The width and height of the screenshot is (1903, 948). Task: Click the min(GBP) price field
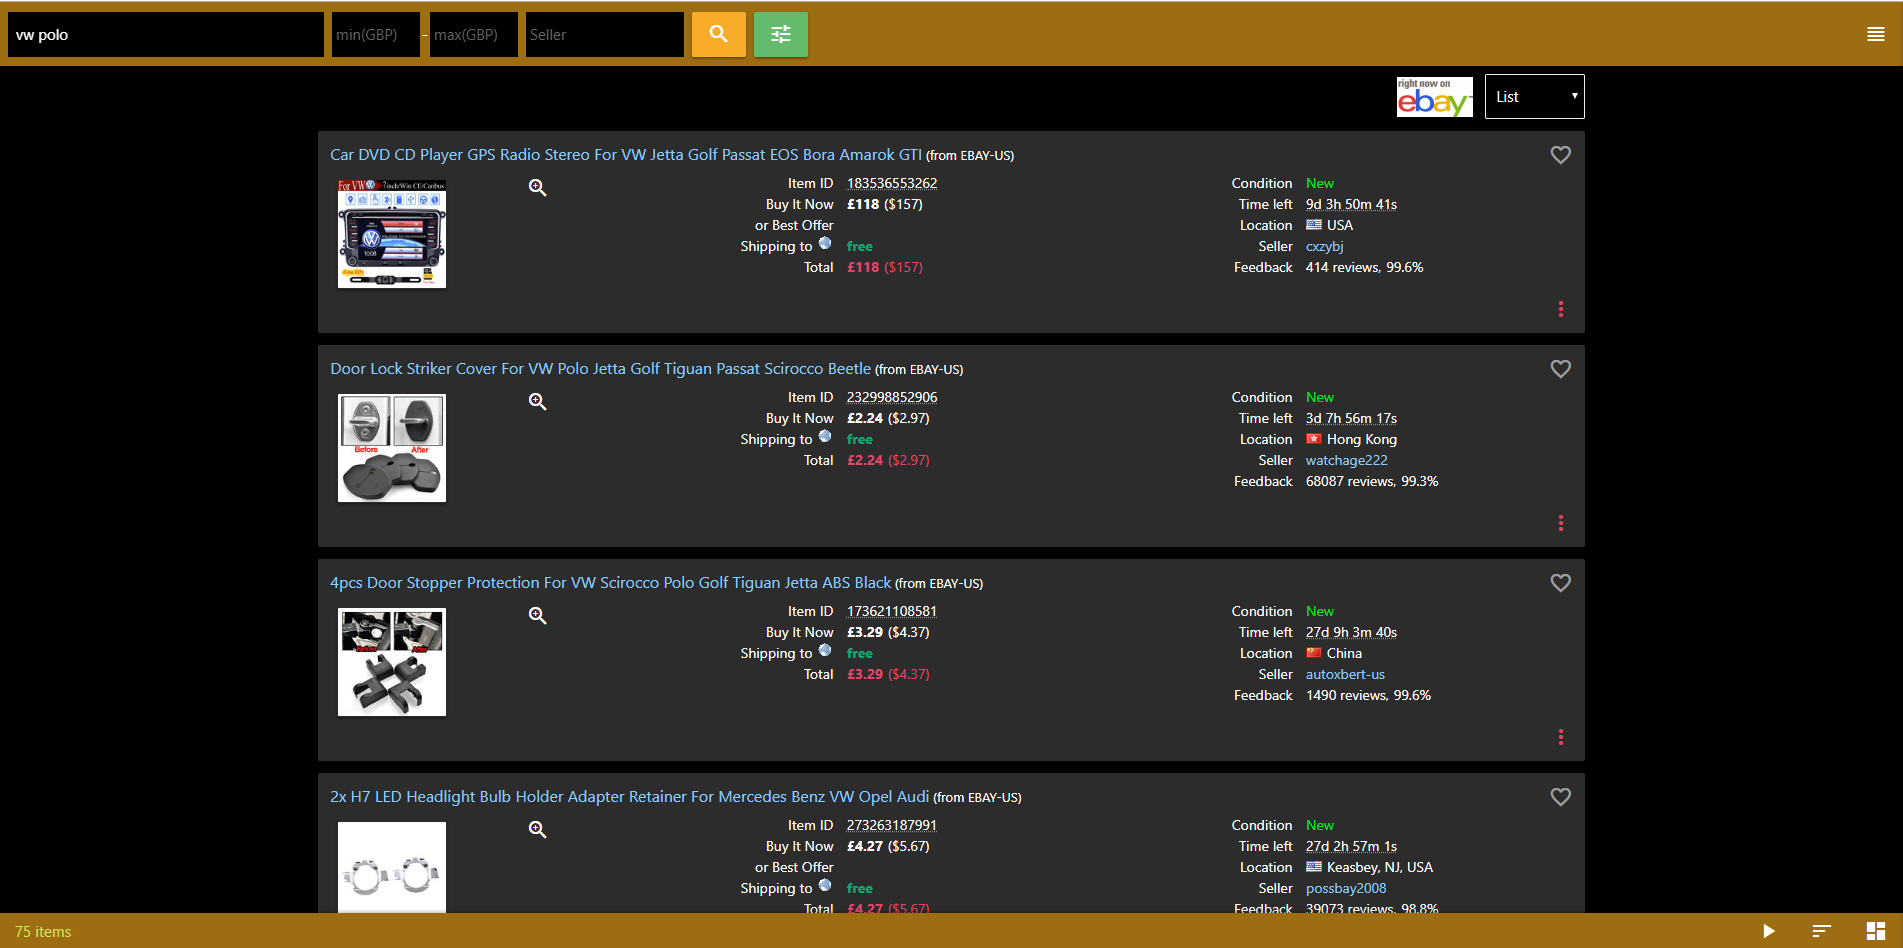tap(375, 34)
